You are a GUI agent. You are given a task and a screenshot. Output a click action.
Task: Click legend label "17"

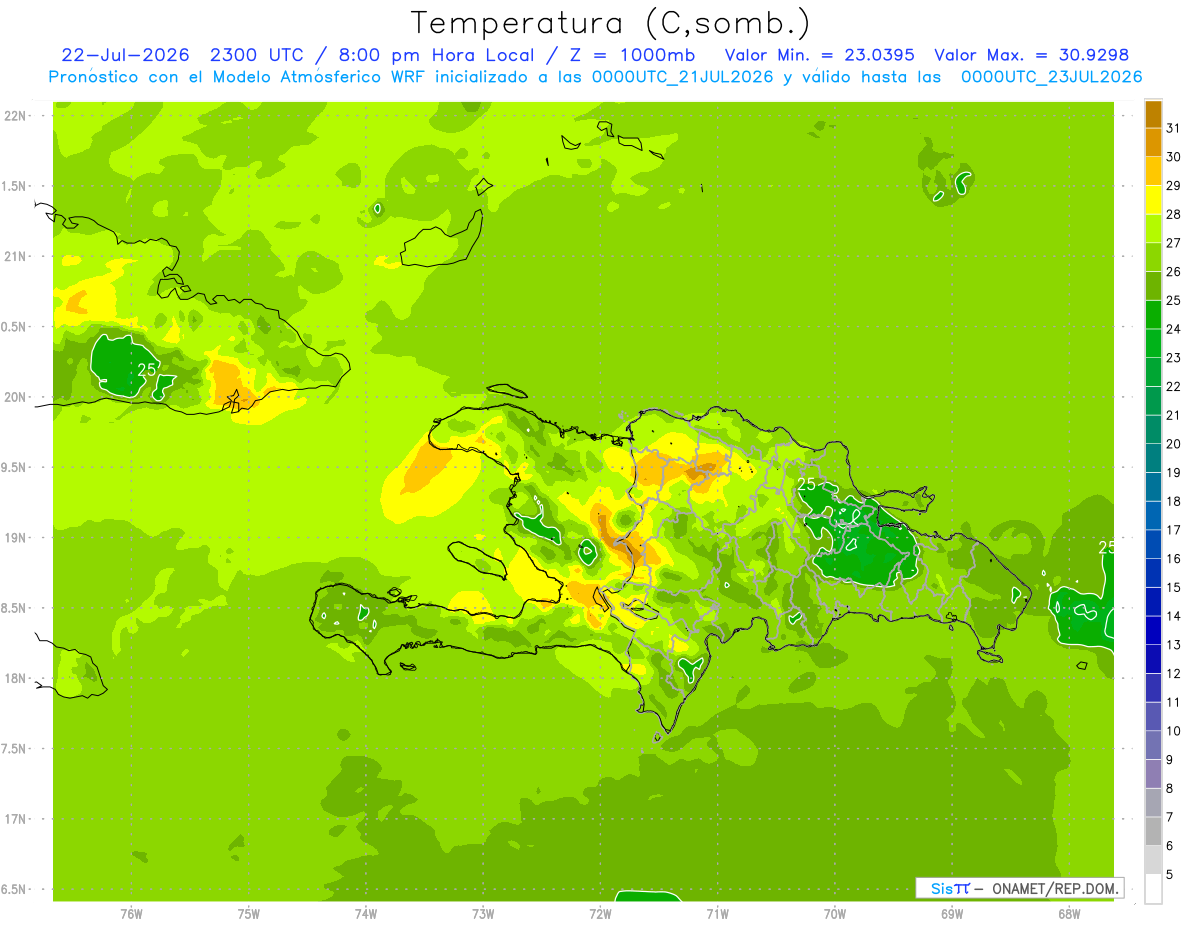click(1173, 530)
